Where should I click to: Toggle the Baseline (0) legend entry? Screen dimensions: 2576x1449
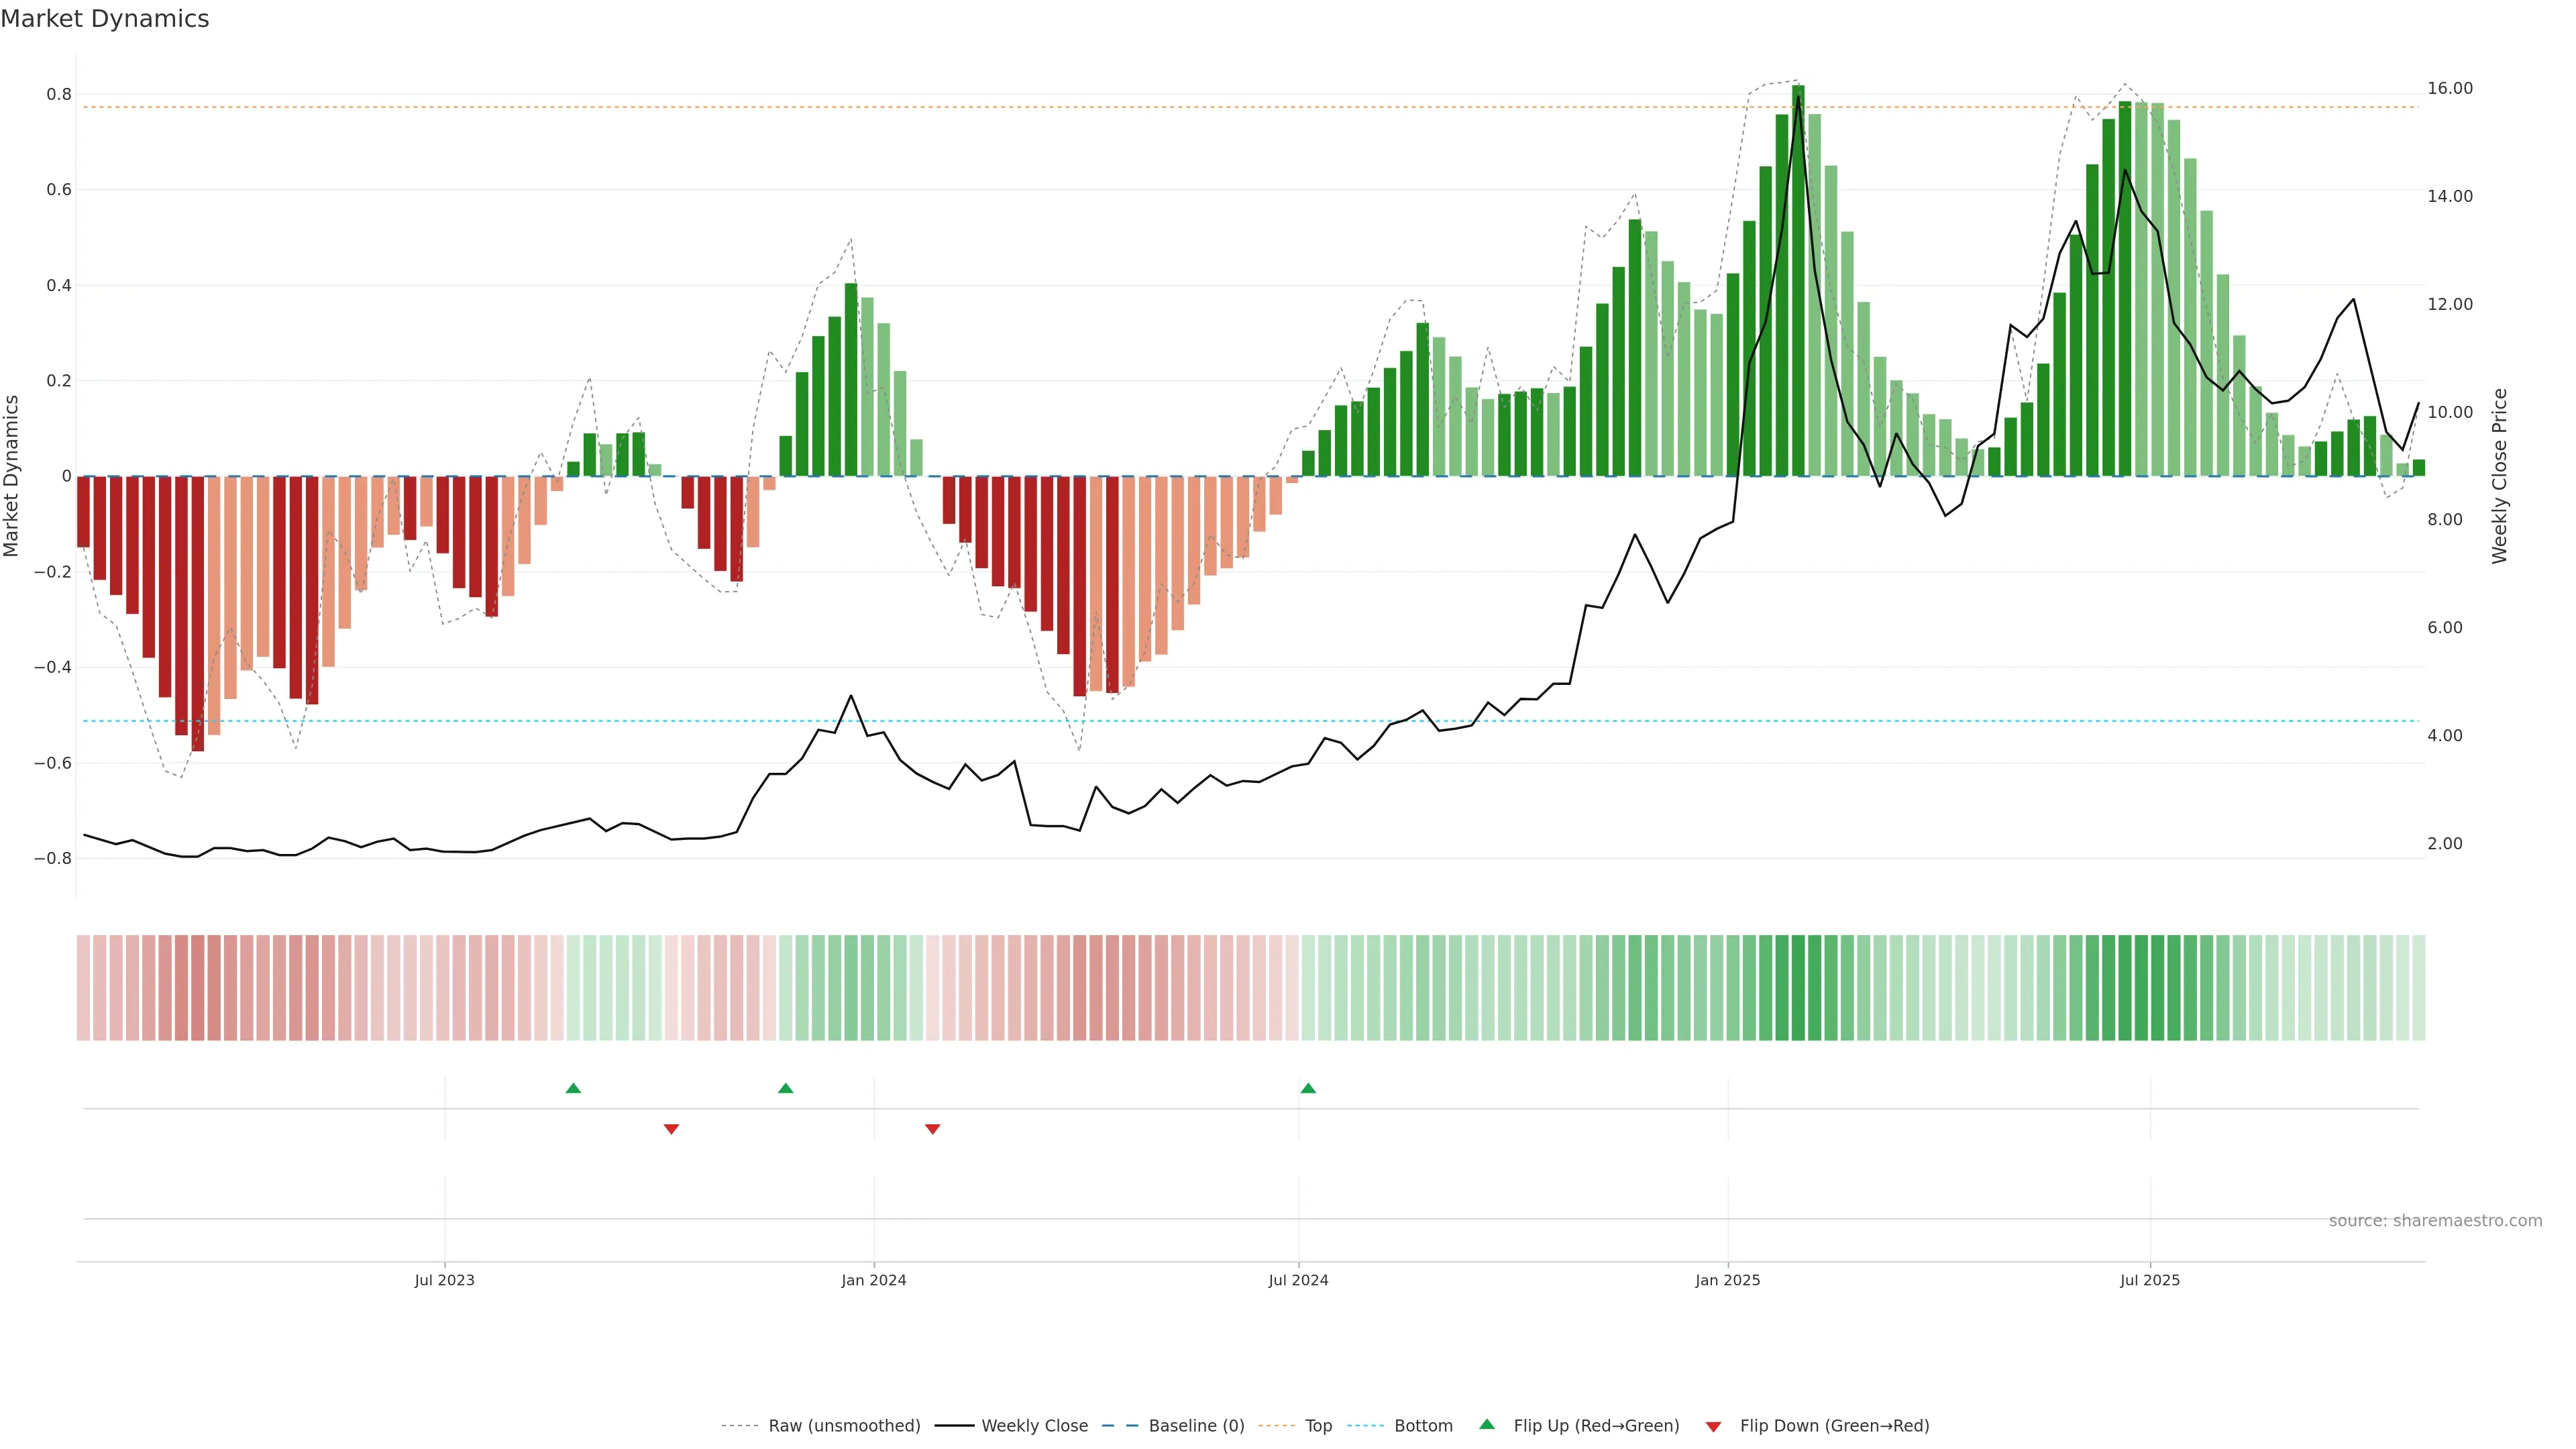click(1195, 1426)
